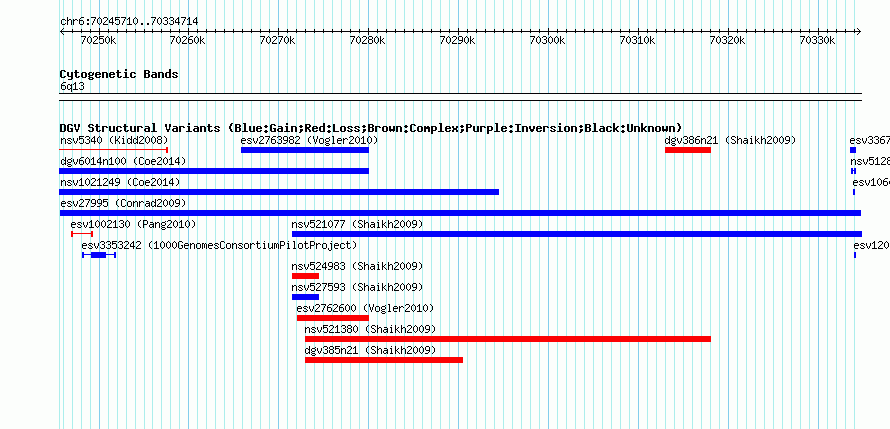Open variant nsv521077 (Shaikh2009) label
The image size is (890, 429).
coord(358,224)
